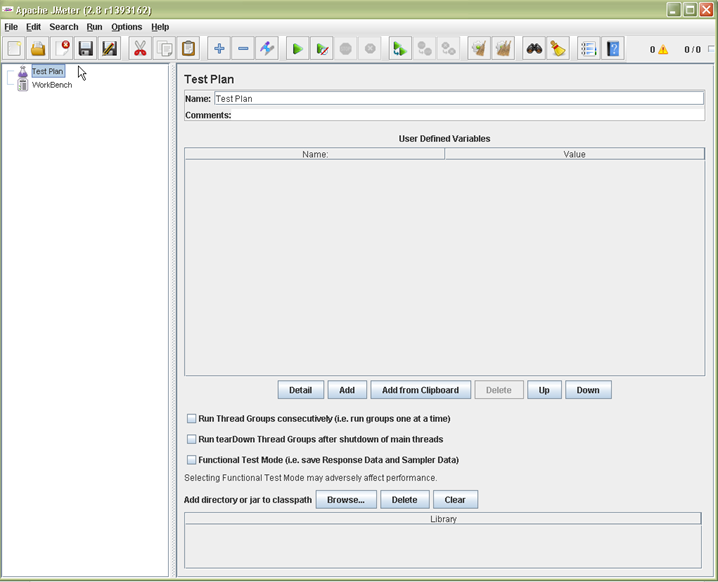Click the Clear All brooms icon
Screen dimensions: 718x582
tap(503, 49)
